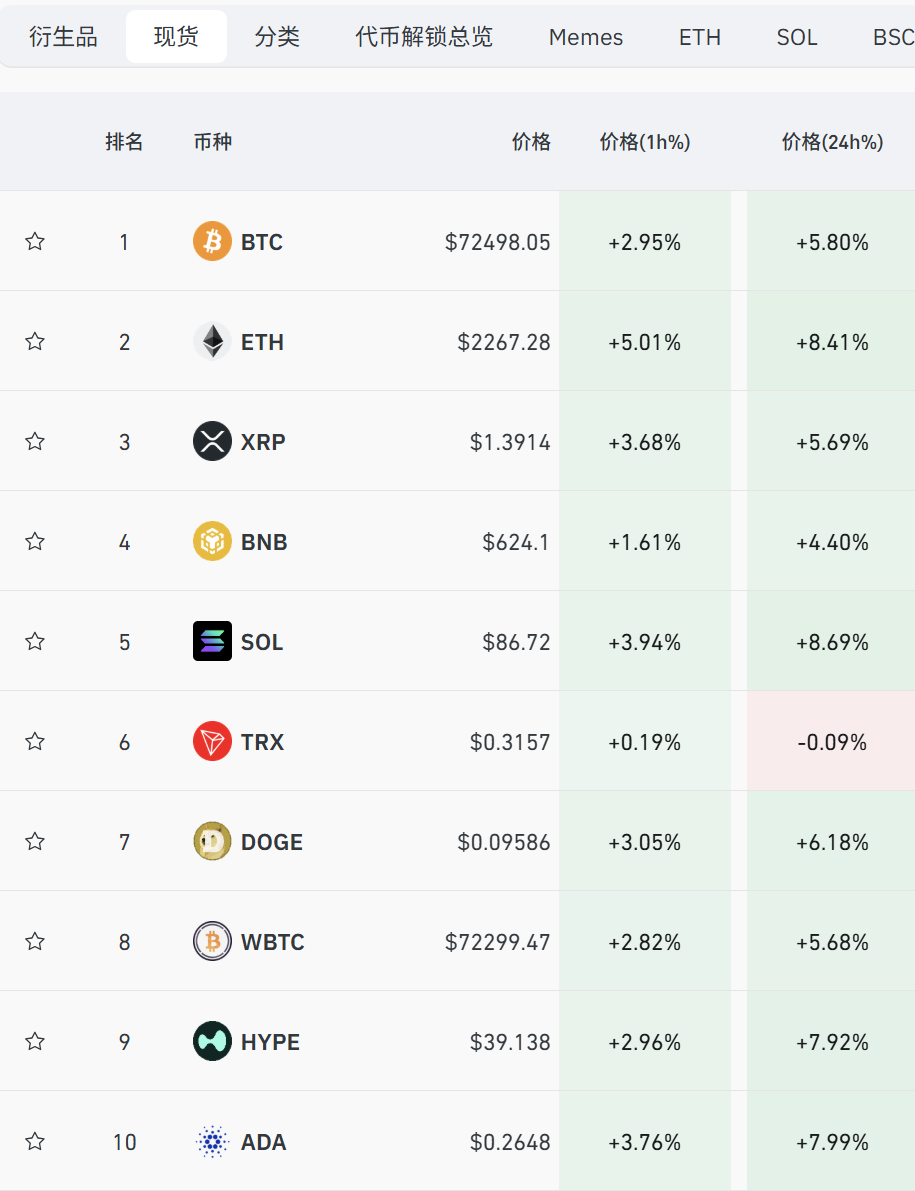This screenshot has height=1191, width=915.
Task: Switch to the 衍生品 tab
Action: pos(63,38)
